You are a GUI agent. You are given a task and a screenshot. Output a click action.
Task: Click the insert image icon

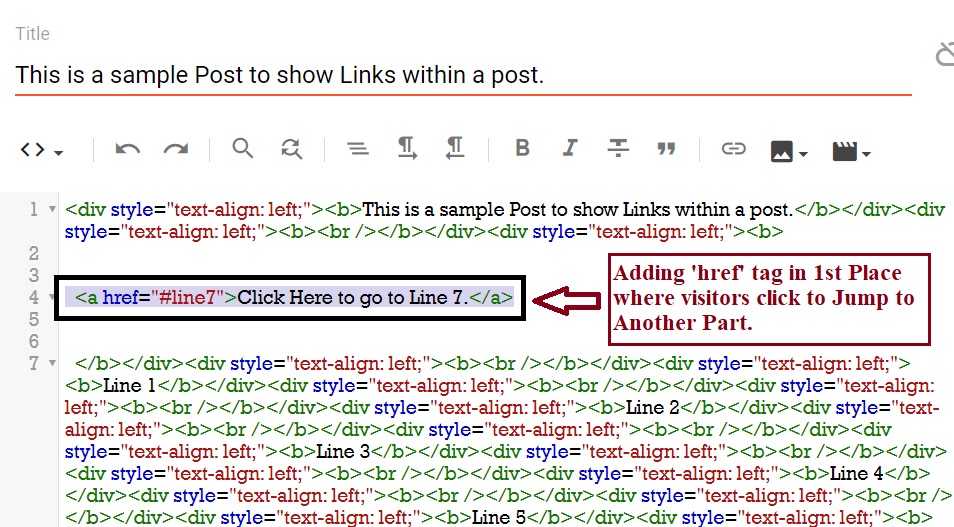tap(782, 151)
